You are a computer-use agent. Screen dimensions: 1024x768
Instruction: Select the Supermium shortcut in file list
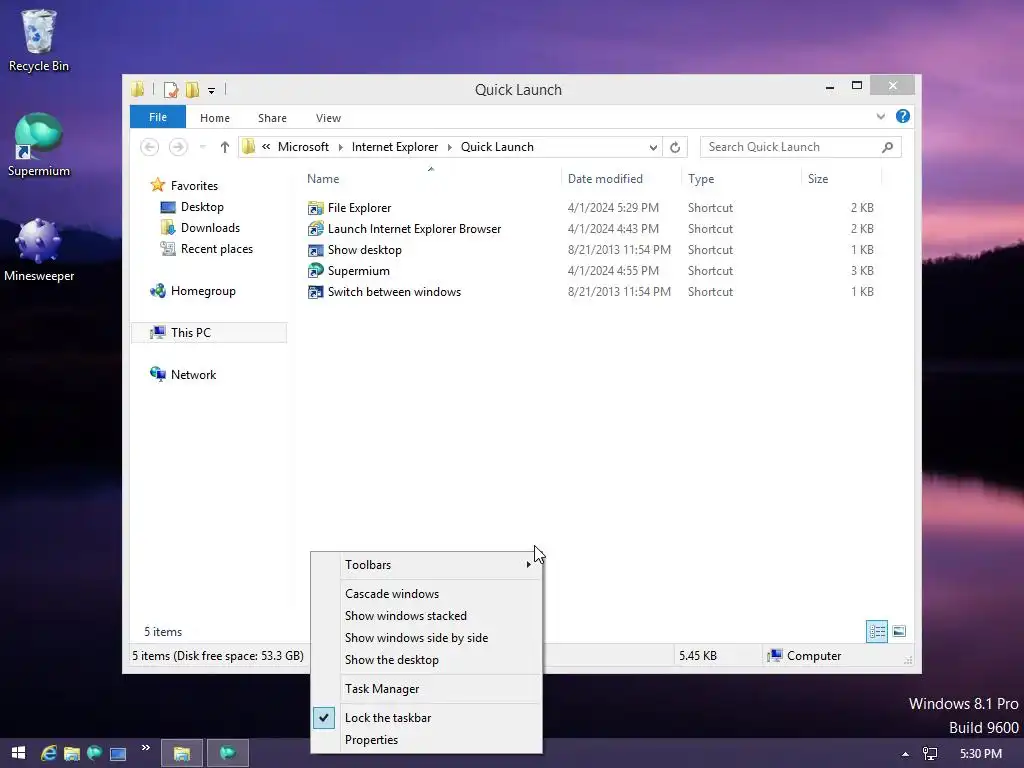coord(349,270)
